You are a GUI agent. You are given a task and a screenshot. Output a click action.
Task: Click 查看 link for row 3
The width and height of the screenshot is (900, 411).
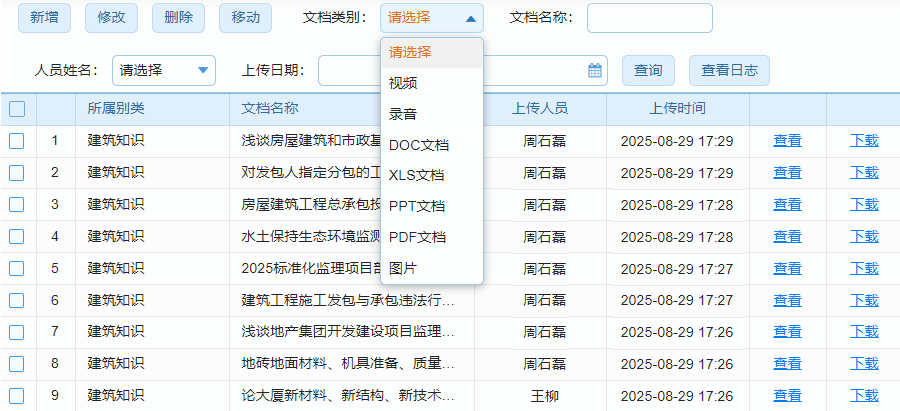pos(787,204)
